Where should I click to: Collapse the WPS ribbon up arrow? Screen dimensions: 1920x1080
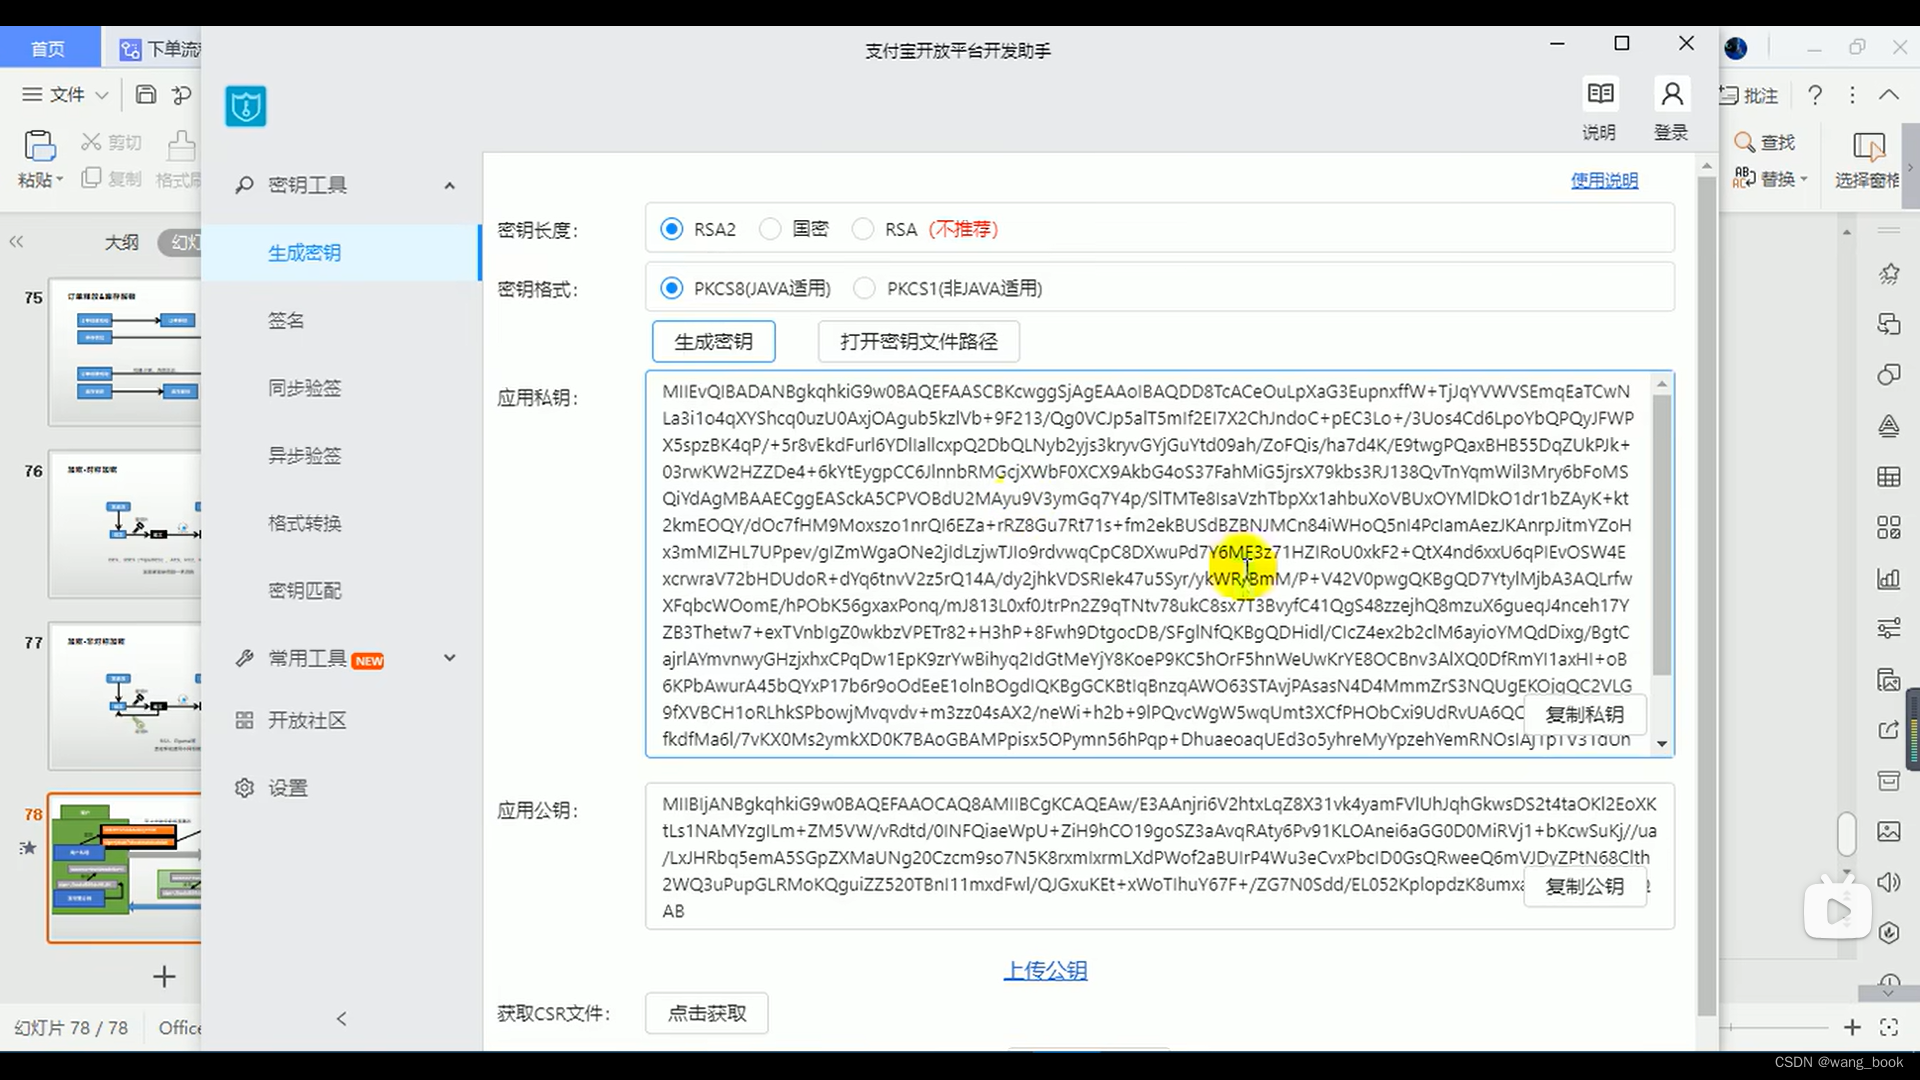tap(1888, 95)
